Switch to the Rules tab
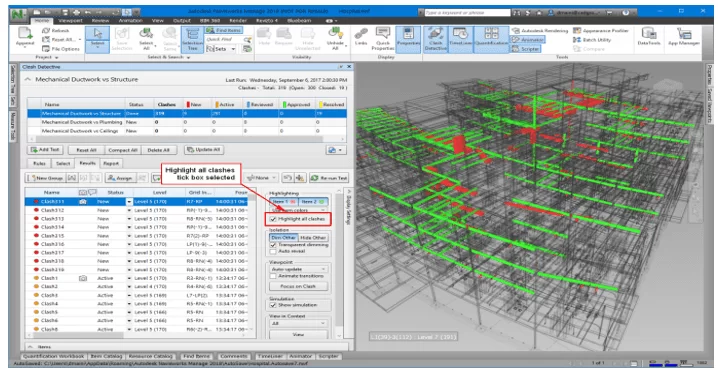This screenshot has width=718, height=373. click(x=39, y=163)
